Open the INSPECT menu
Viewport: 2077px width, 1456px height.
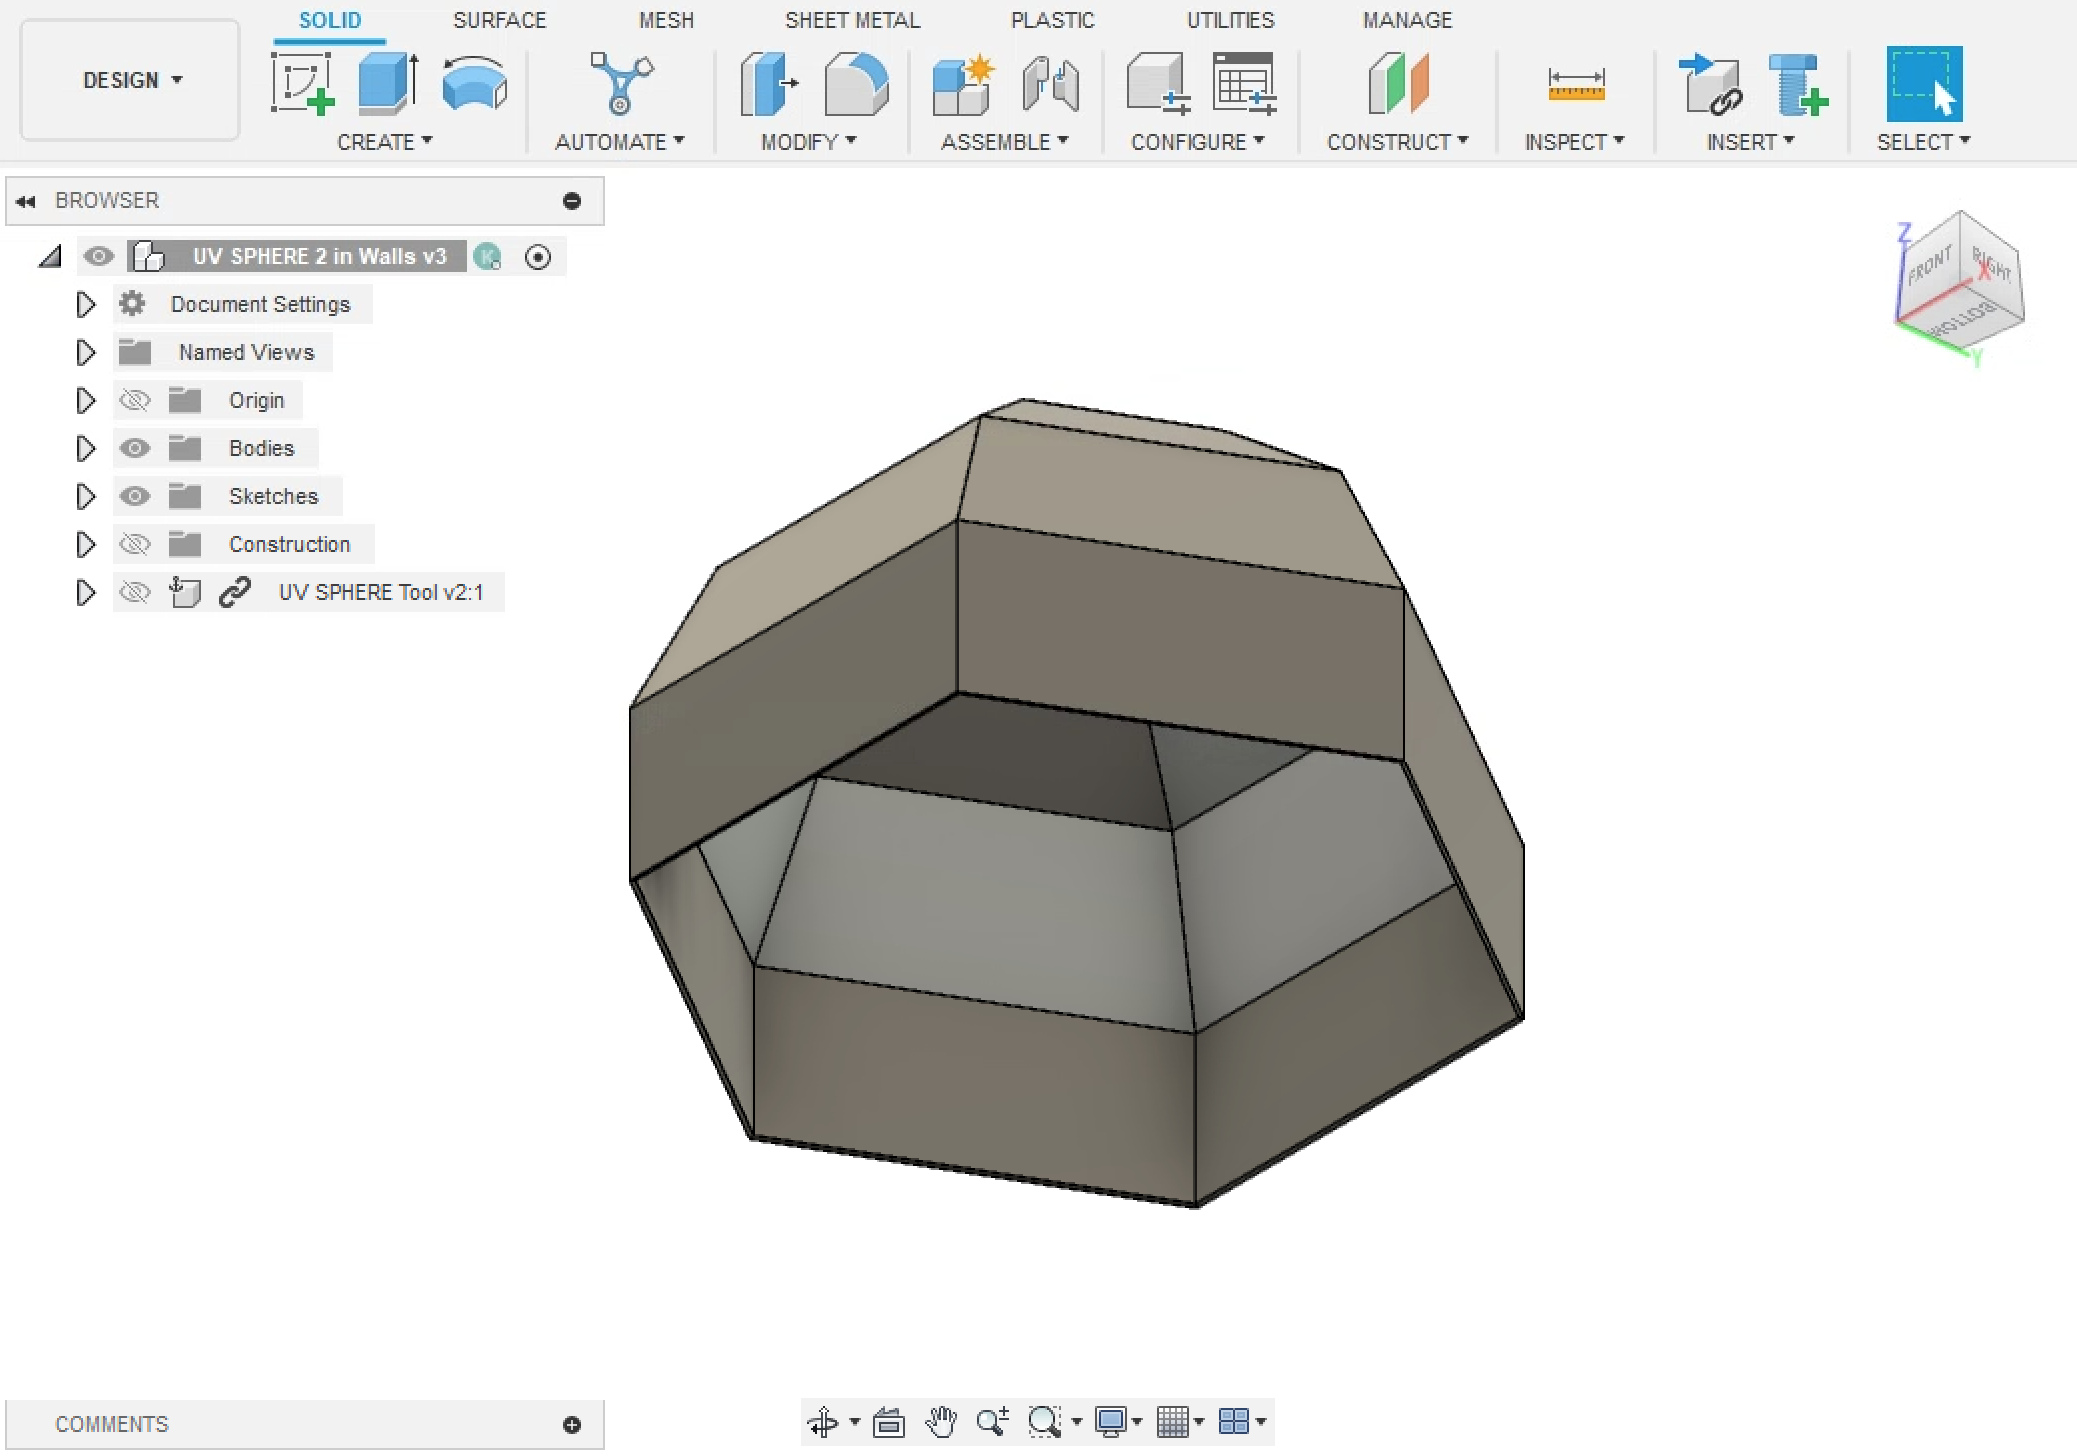pos(1575,142)
